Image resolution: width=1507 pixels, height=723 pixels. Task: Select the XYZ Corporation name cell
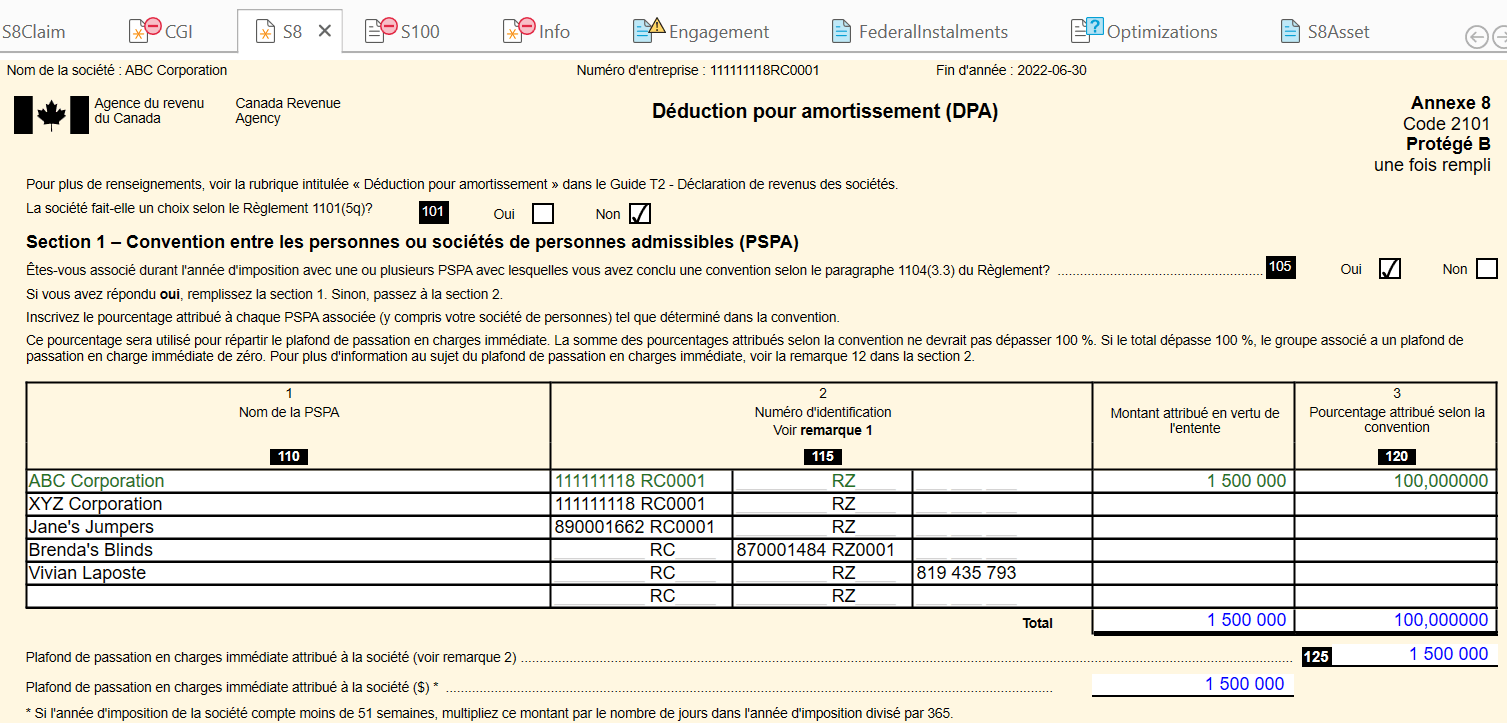pos(288,504)
